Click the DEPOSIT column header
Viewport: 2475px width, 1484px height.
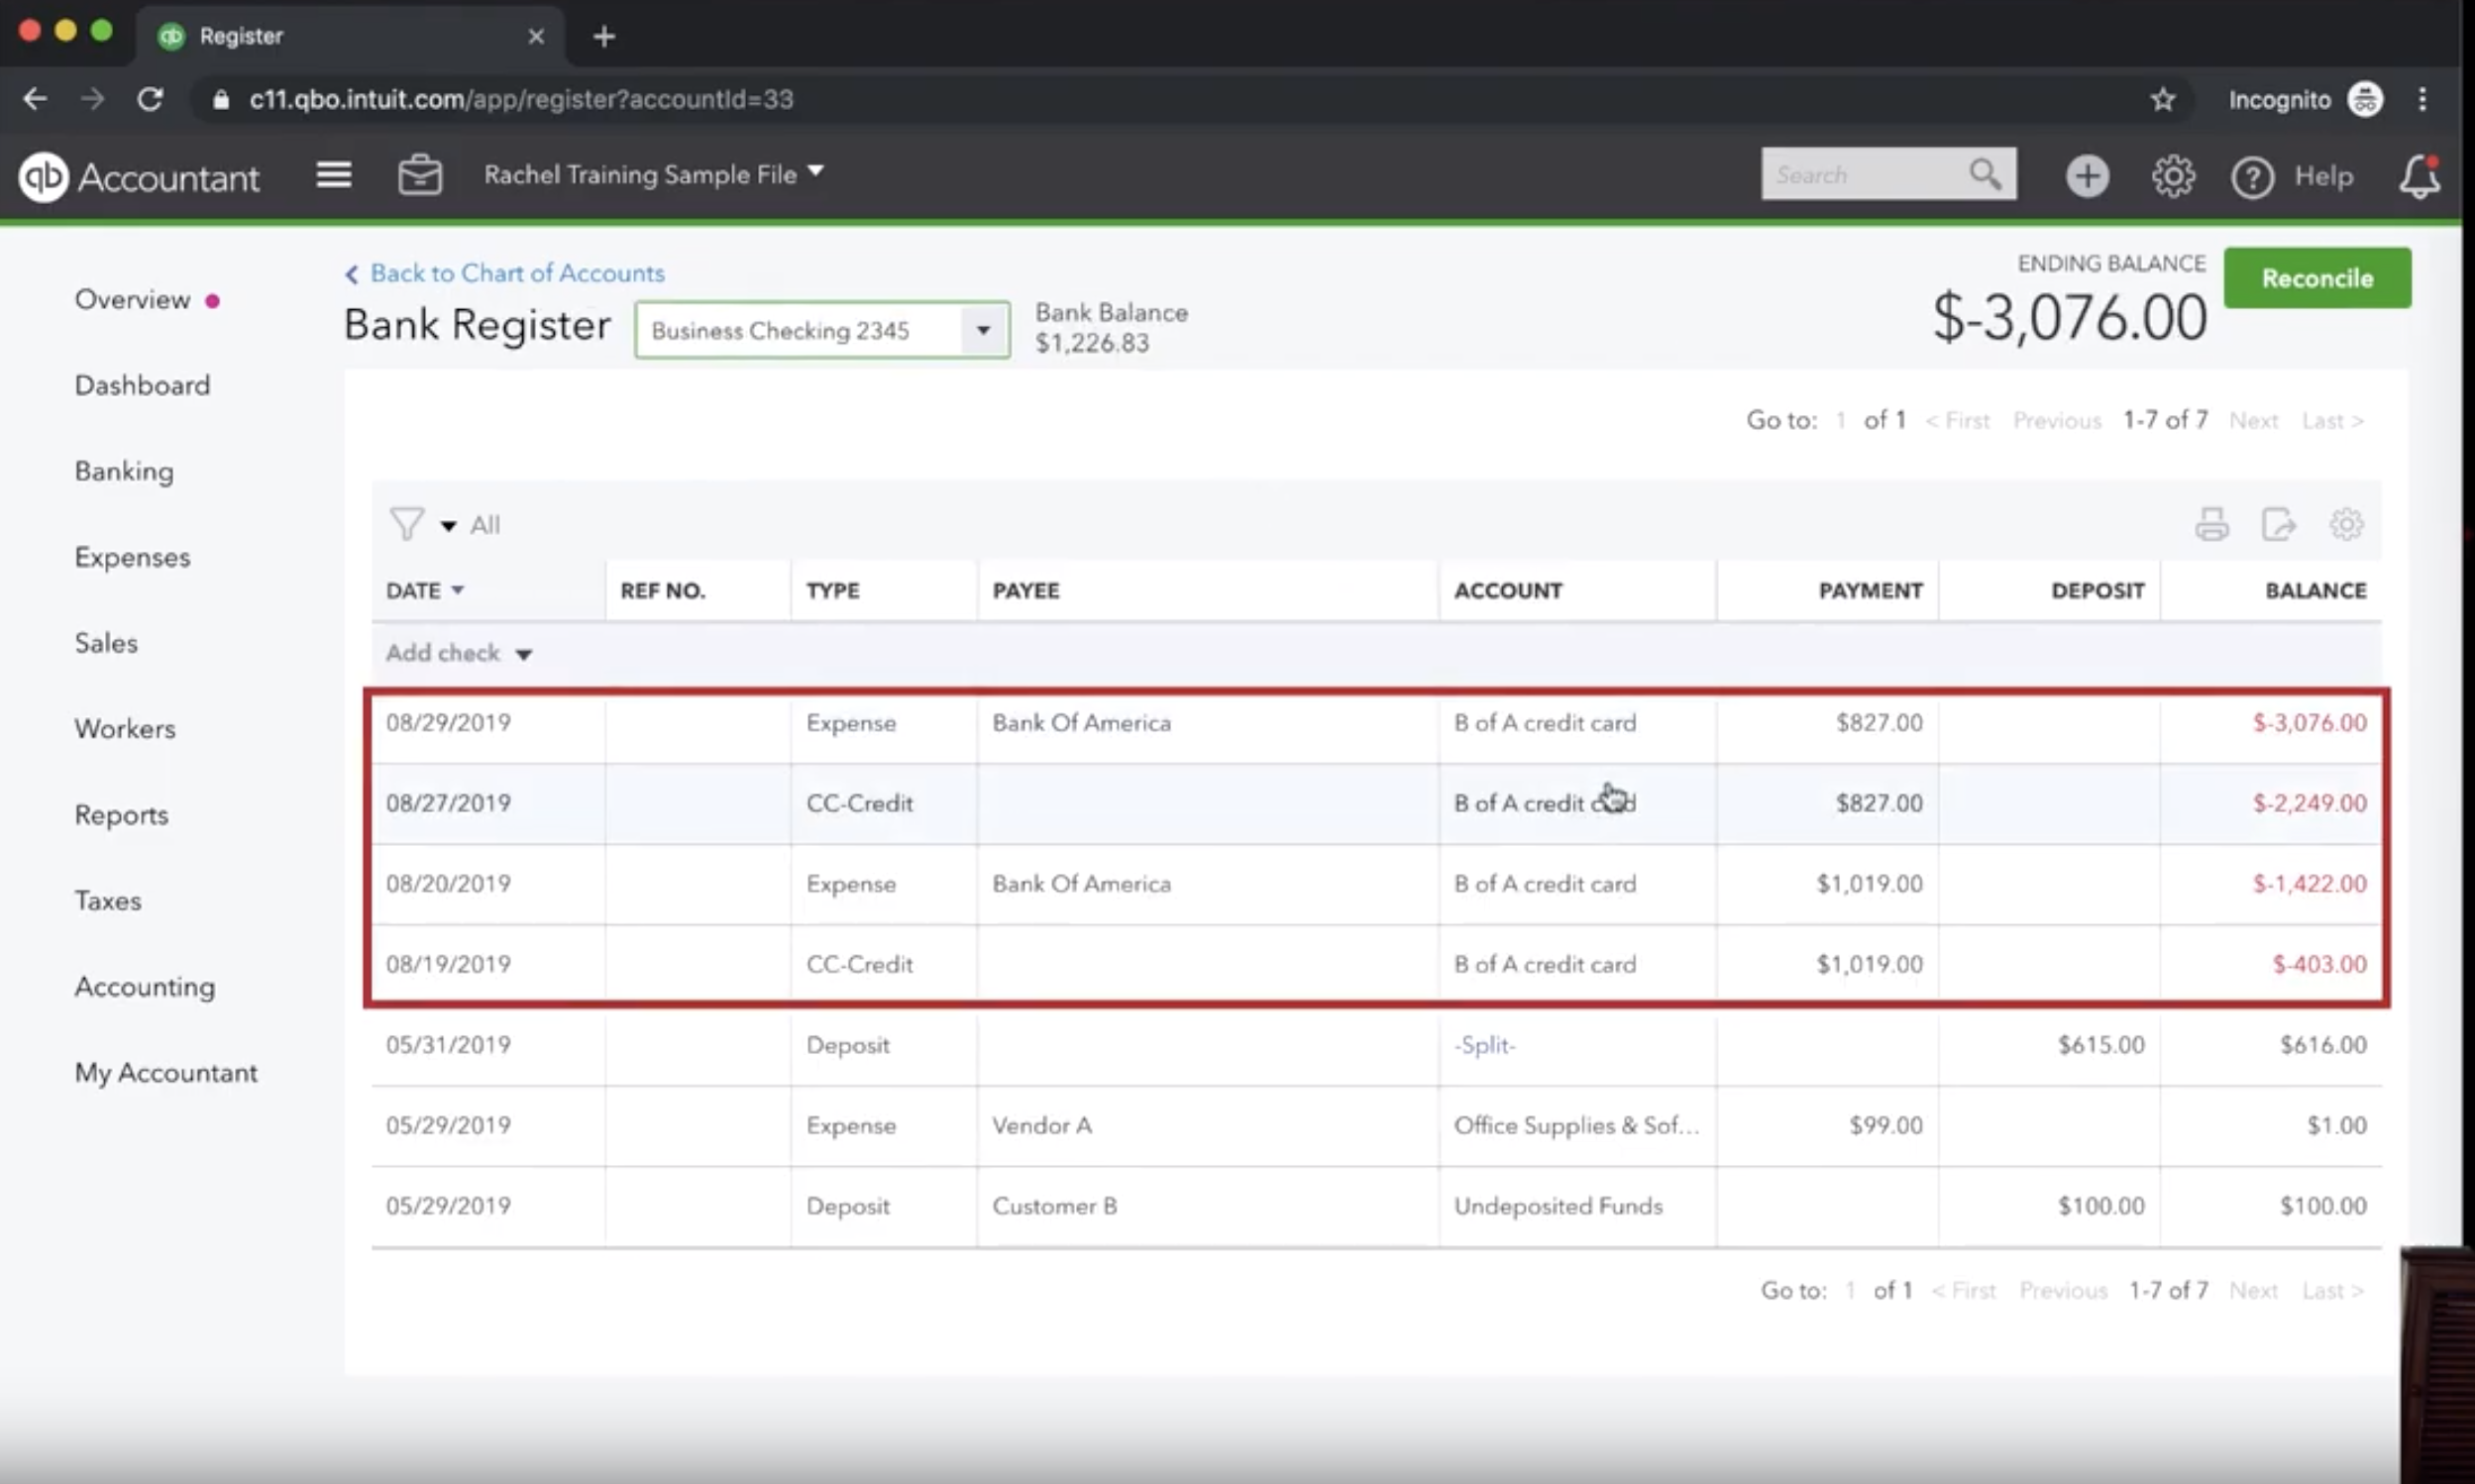tap(2097, 590)
